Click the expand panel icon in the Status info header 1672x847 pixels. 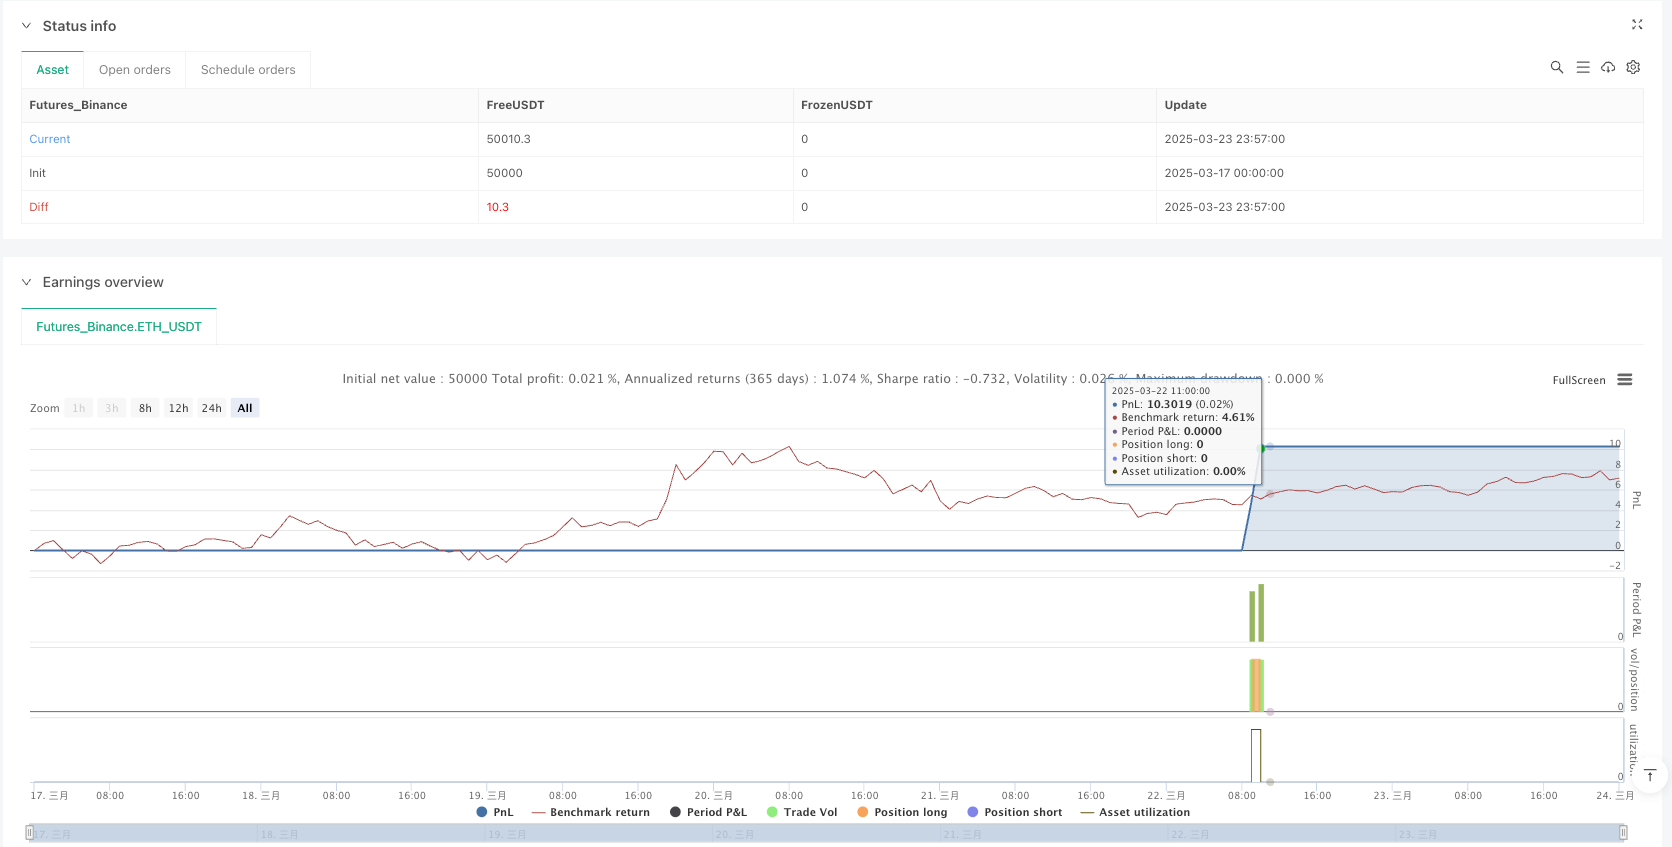[x=1637, y=25]
